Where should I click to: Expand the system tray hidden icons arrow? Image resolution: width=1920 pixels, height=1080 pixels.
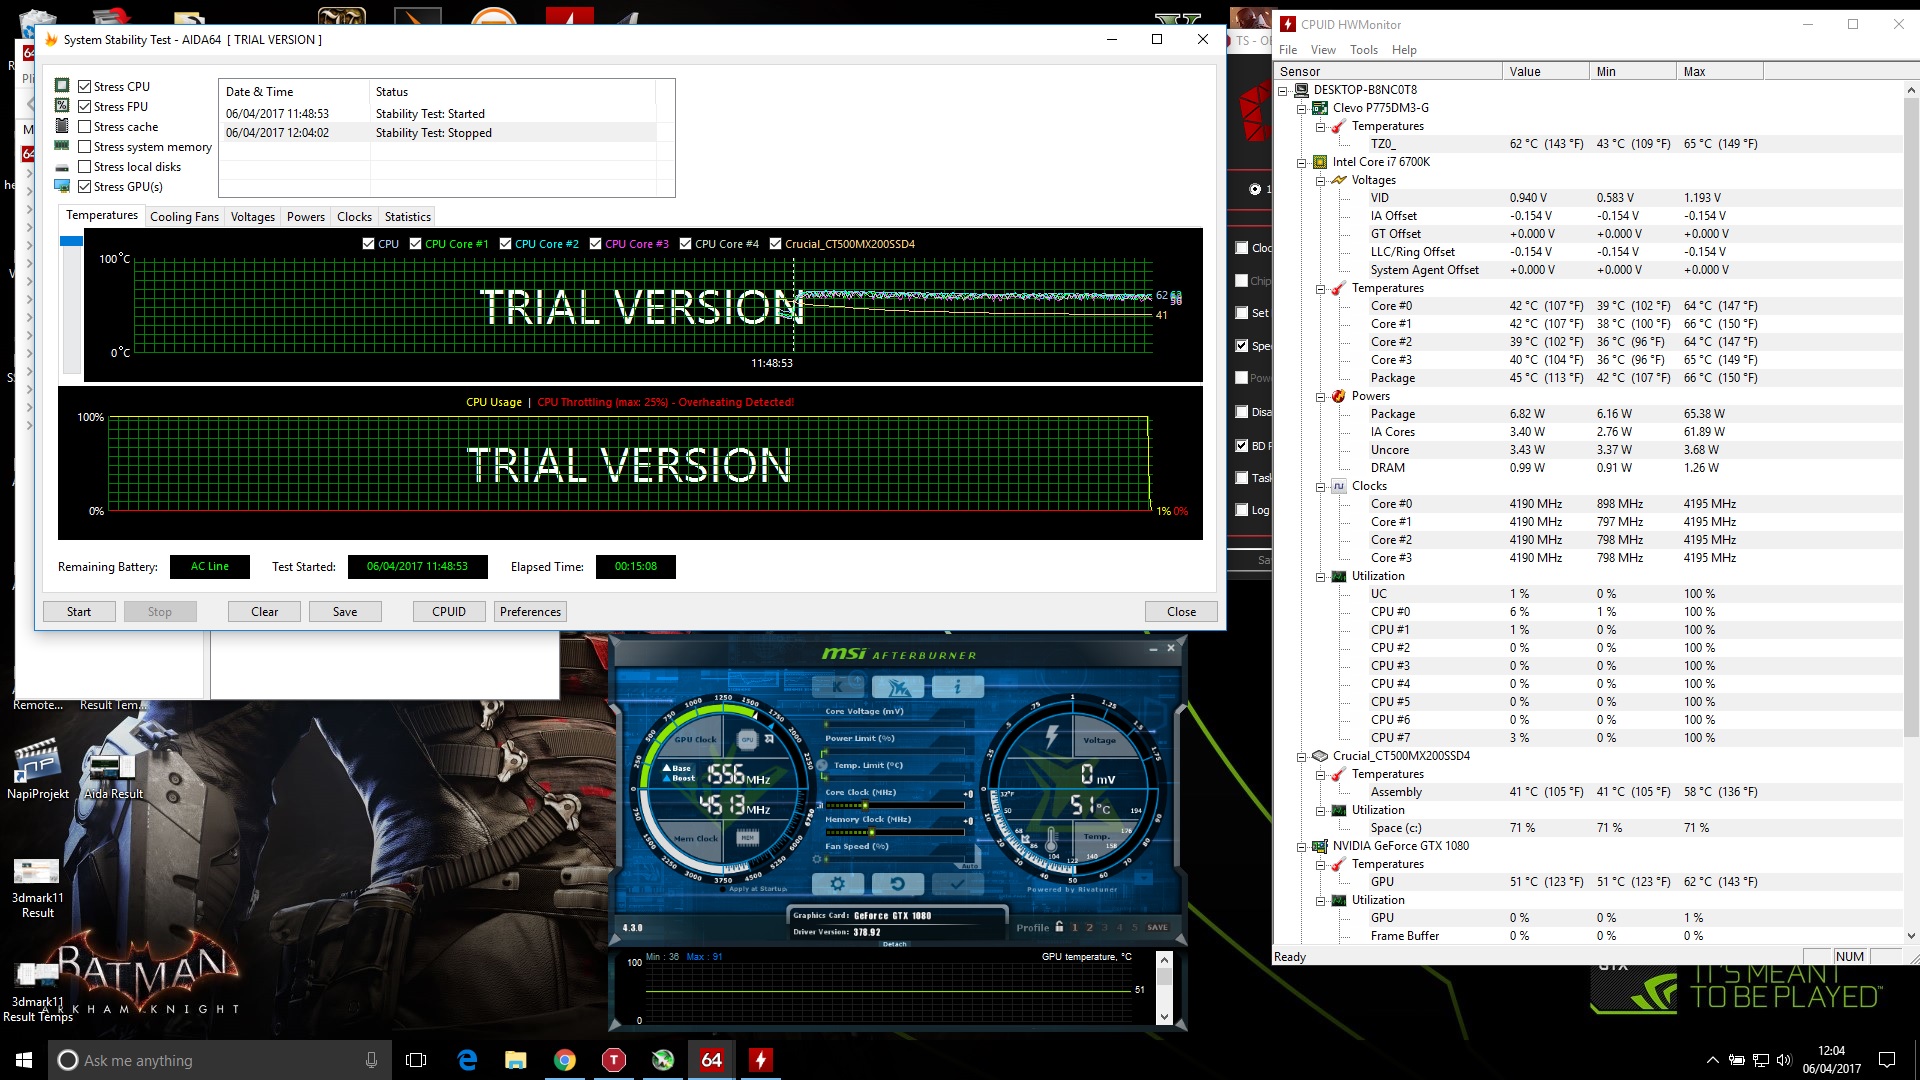pyautogui.click(x=1712, y=1060)
